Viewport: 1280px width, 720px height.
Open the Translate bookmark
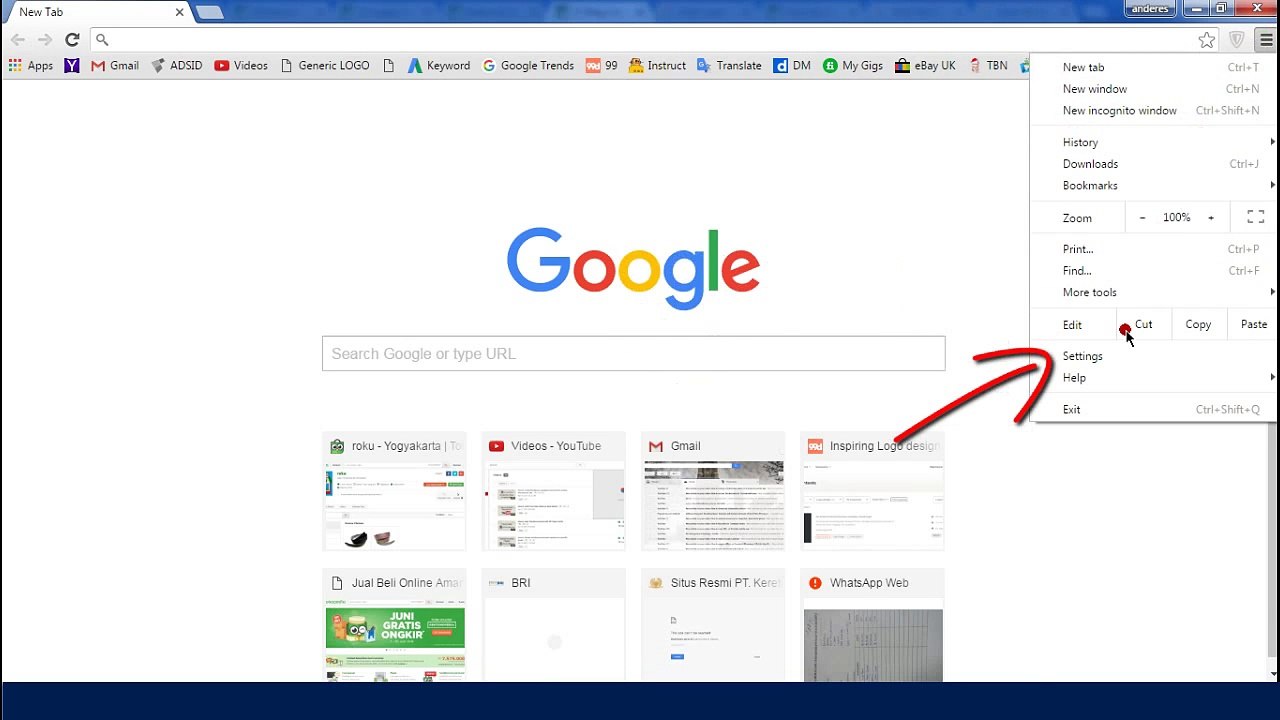point(729,66)
